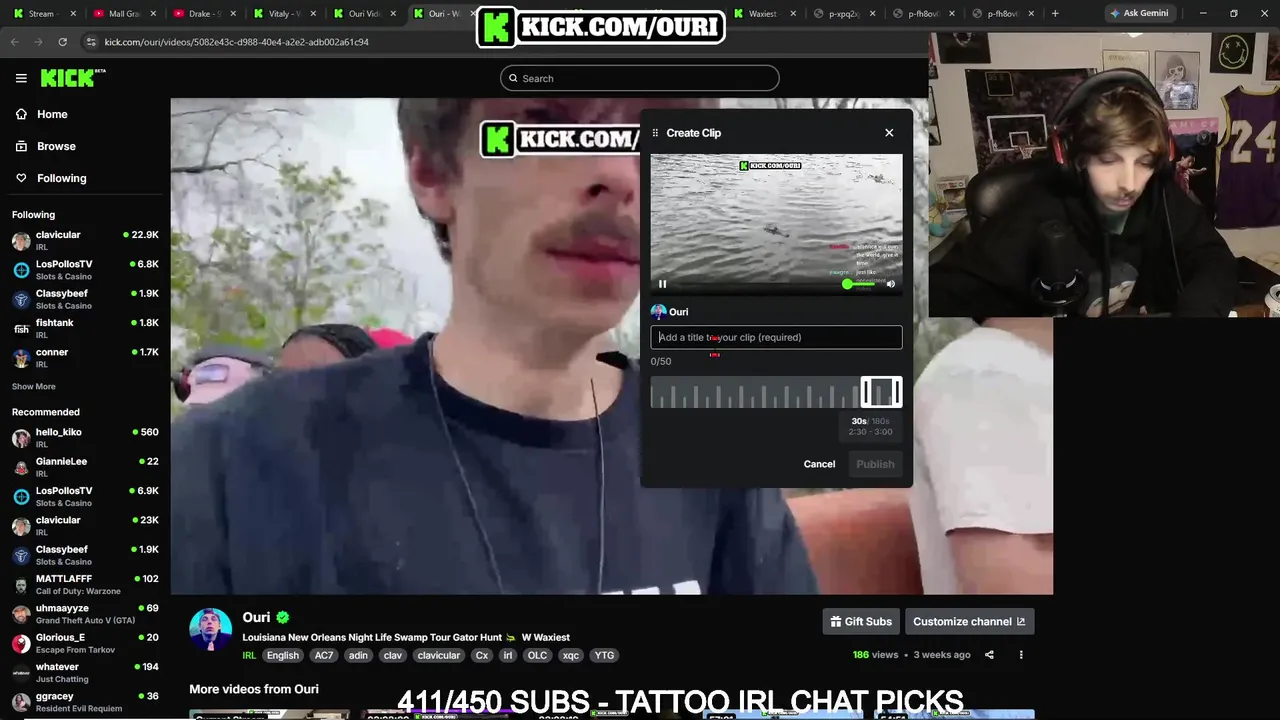Image resolution: width=1280 pixels, height=720 pixels.
Task: Open GiannieLee recommended channel
Action: (85, 467)
